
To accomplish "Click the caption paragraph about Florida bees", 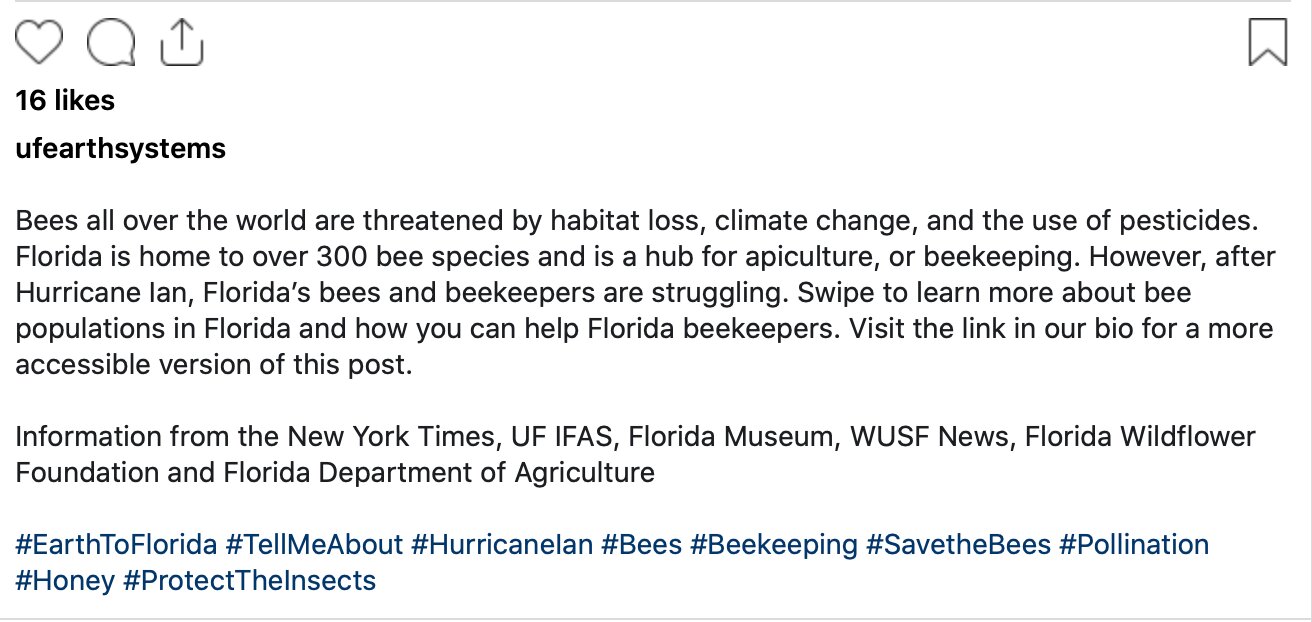I will (x=646, y=291).
